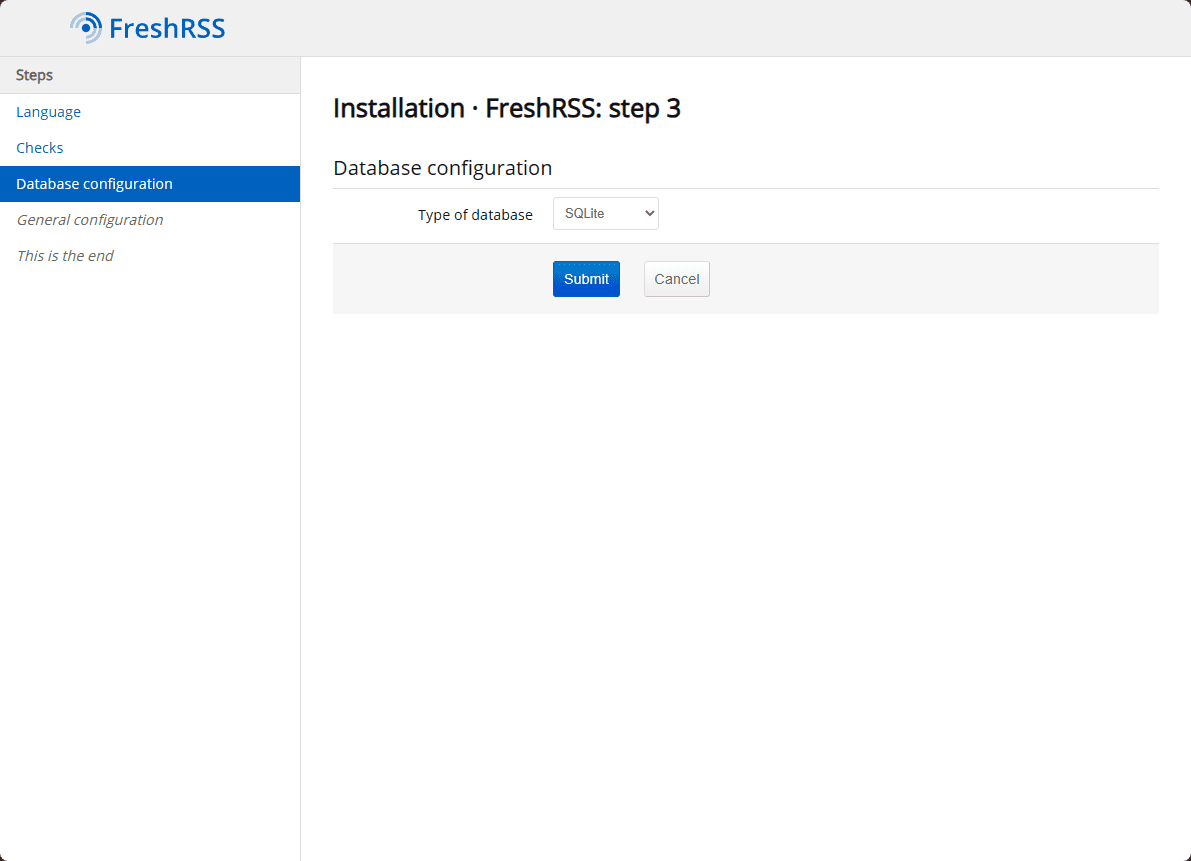Screen dimensions: 1191x861
Task: Open the Type of database dropdown
Action: 605,214
